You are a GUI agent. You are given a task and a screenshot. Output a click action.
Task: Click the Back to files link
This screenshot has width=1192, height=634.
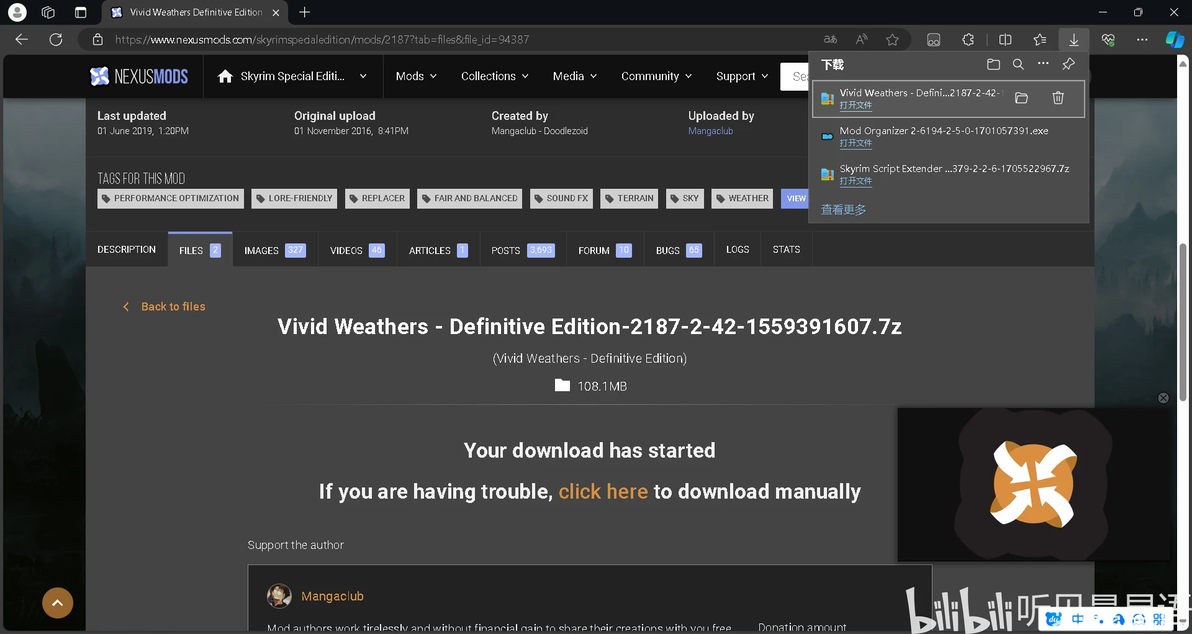[164, 306]
